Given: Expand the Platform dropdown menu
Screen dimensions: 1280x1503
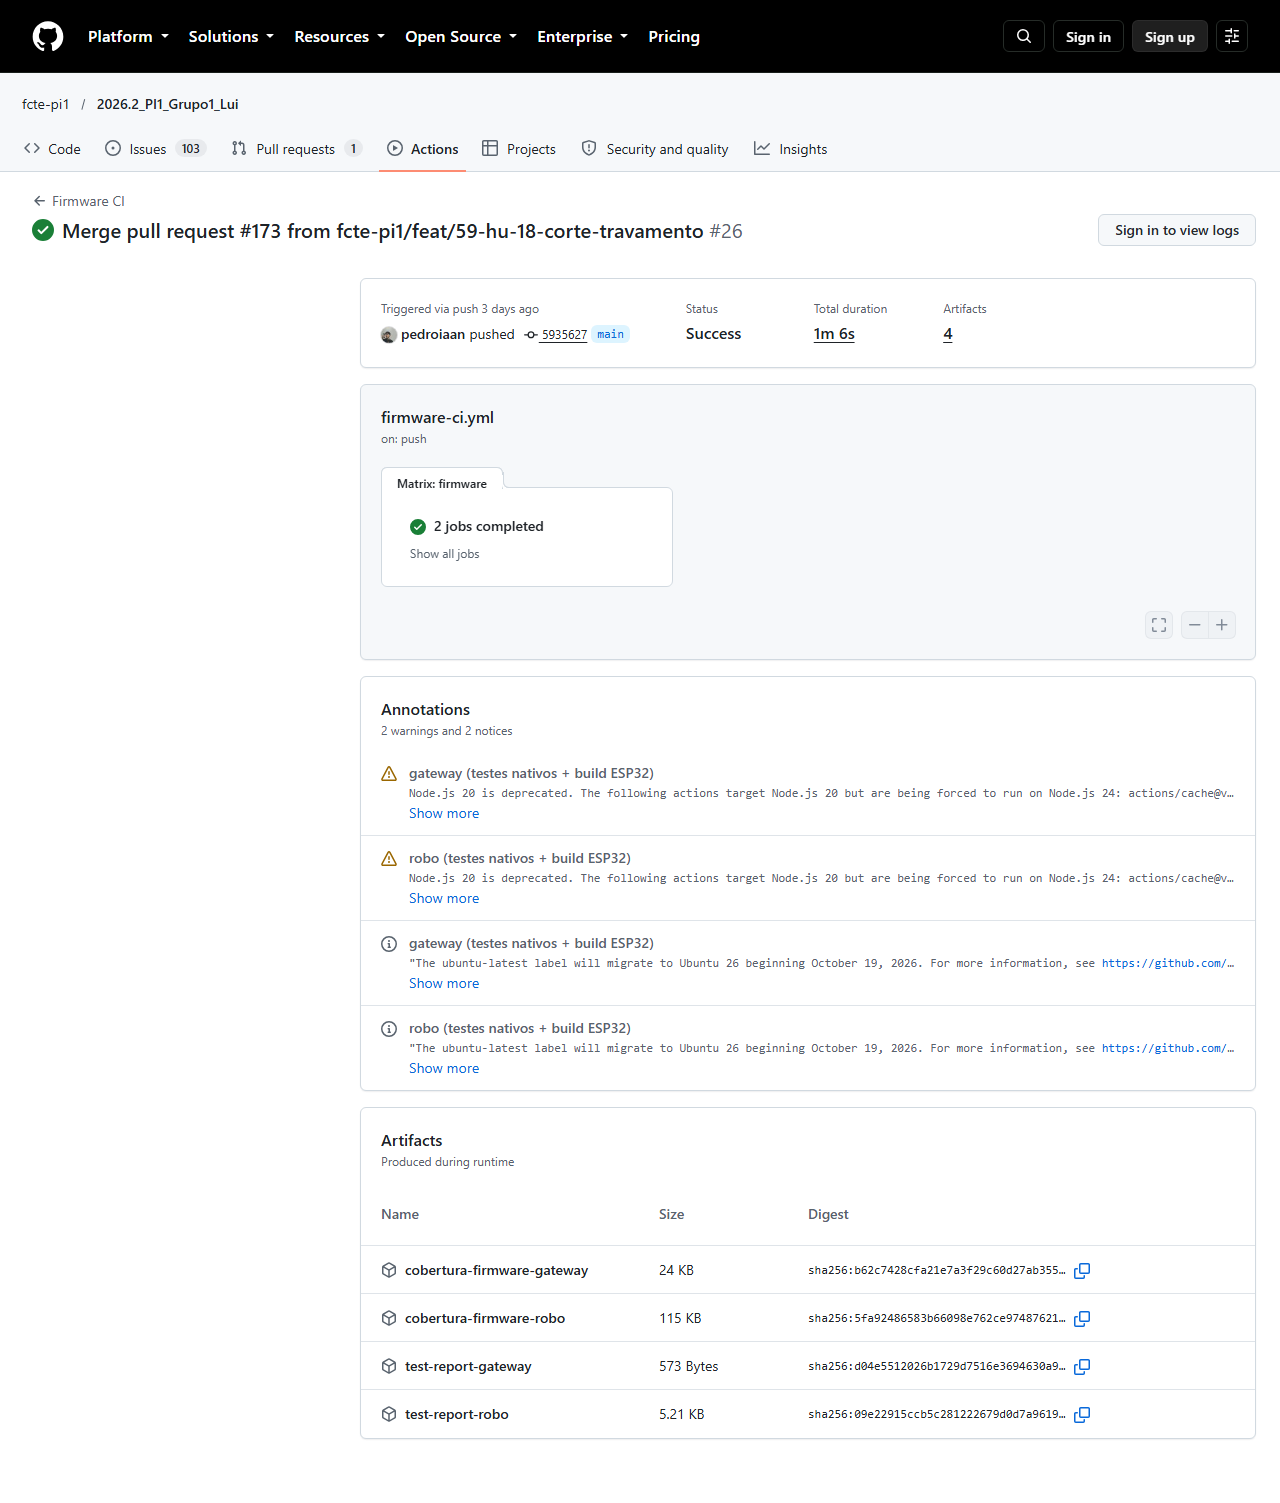Looking at the screenshot, I should tap(128, 36).
